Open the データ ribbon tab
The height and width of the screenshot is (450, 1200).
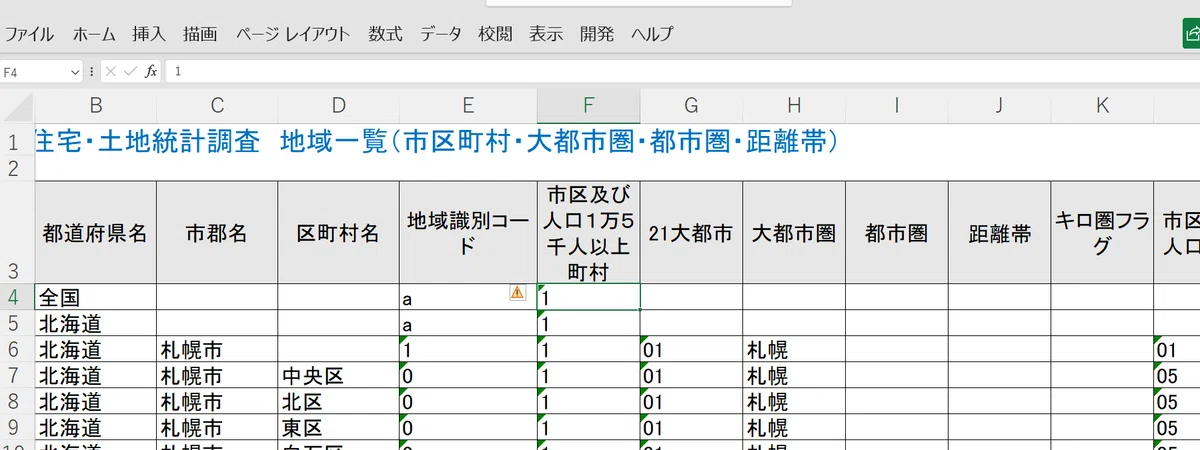pyautogui.click(x=440, y=34)
